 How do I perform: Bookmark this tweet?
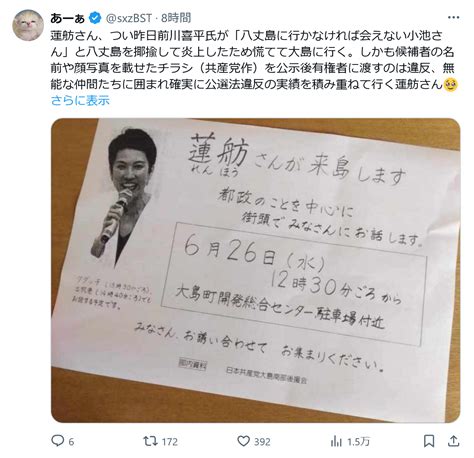click(x=429, y=441)
